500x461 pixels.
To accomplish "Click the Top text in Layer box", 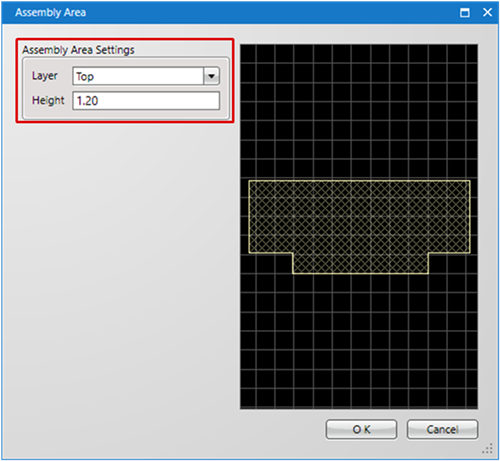I will (85, 77).
